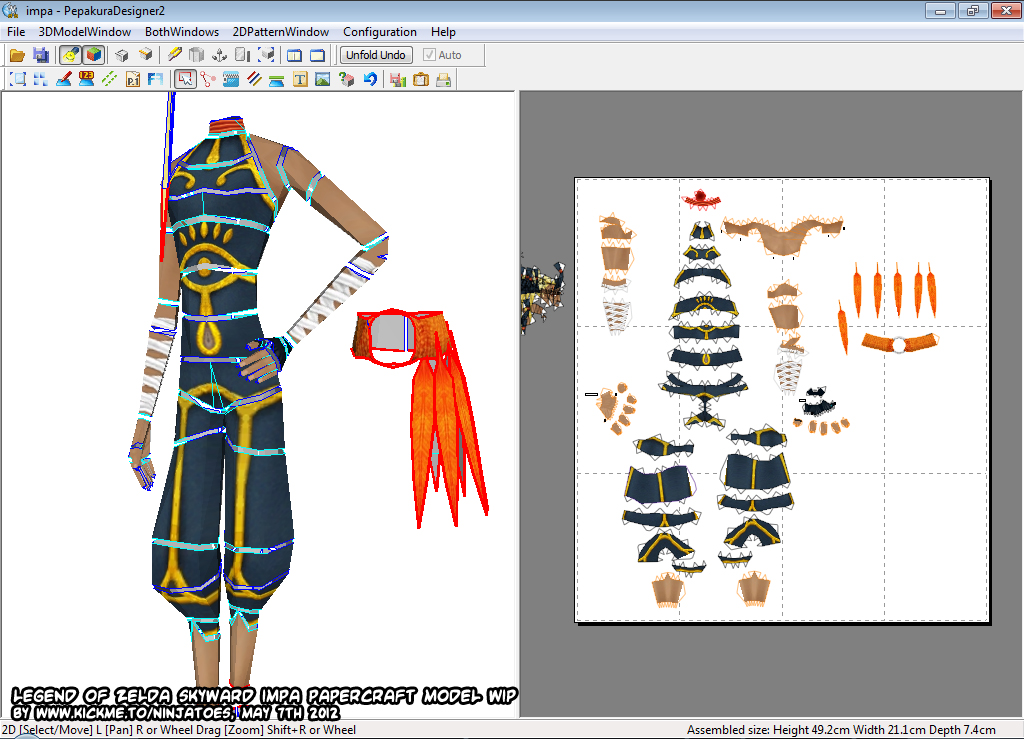Switch to two-pane window layout icon

295,55
